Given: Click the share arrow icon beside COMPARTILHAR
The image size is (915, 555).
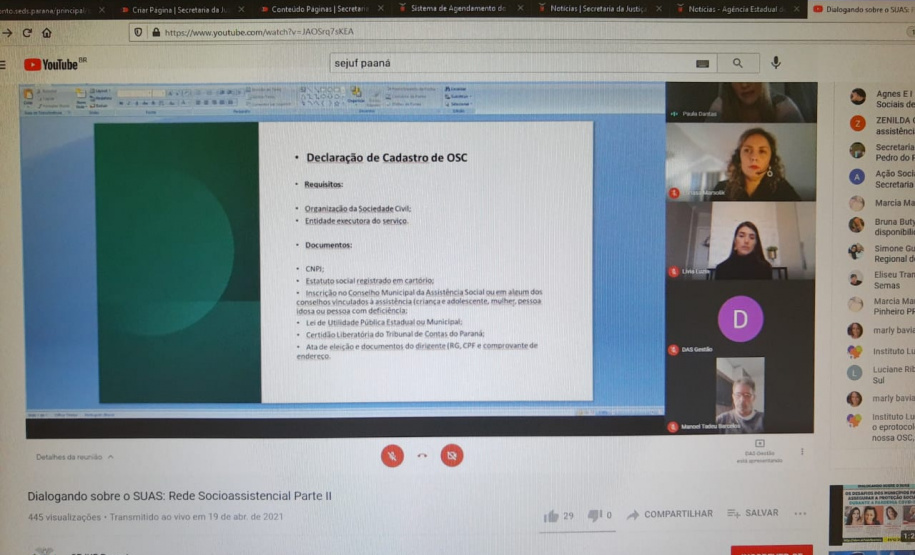Looking at the screenshot, I should pos(633,515).
